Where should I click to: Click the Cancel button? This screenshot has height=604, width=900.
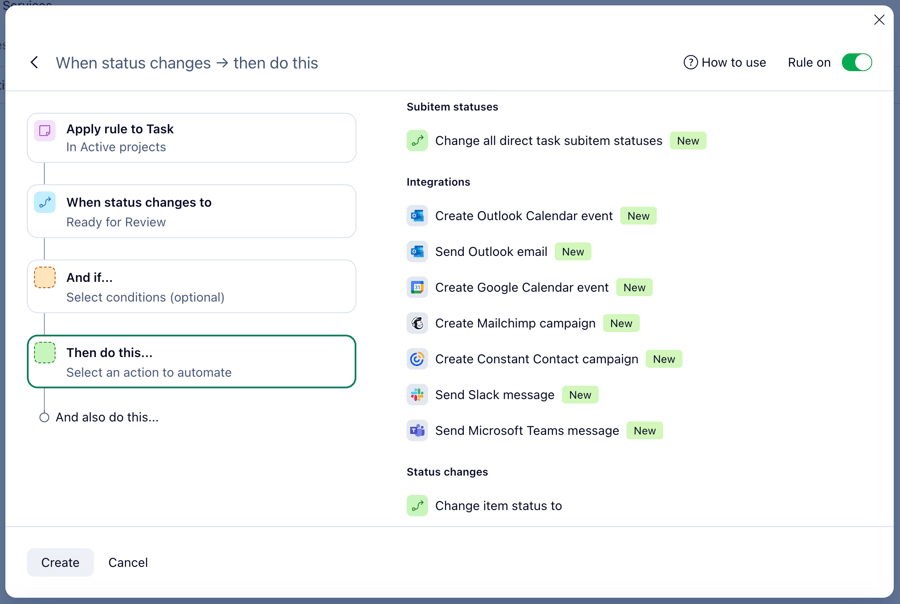128,563
